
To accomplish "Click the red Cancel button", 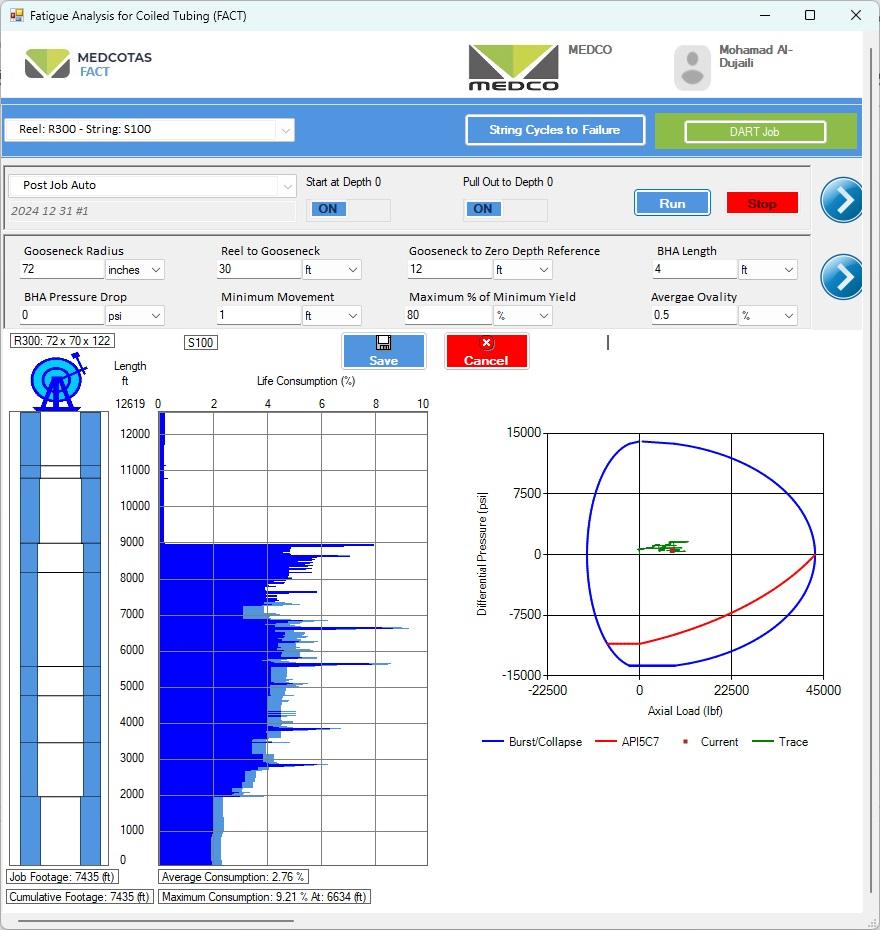I will 486,351.
